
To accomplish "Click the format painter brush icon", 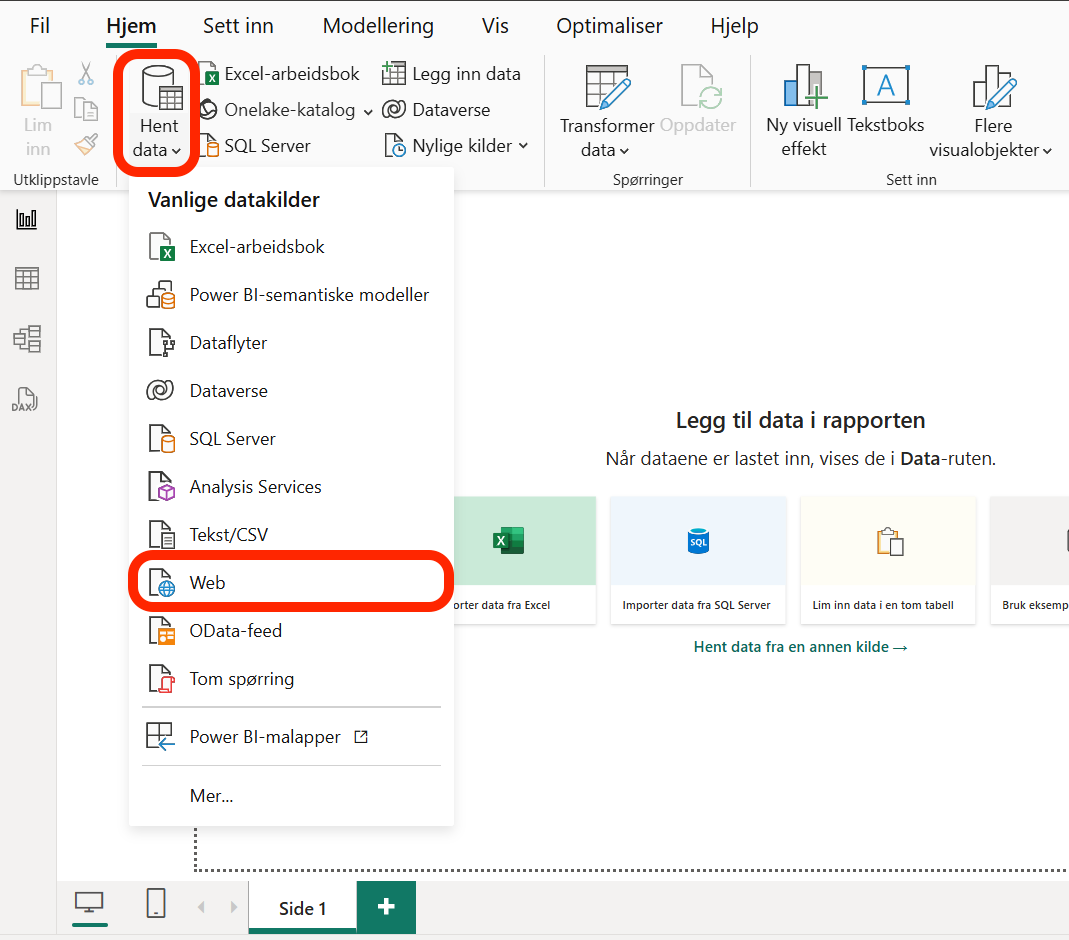I will (86, 144).
